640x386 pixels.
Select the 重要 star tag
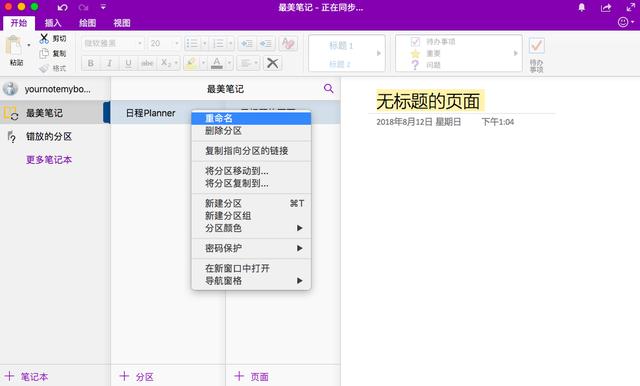(x=425, y=53)
